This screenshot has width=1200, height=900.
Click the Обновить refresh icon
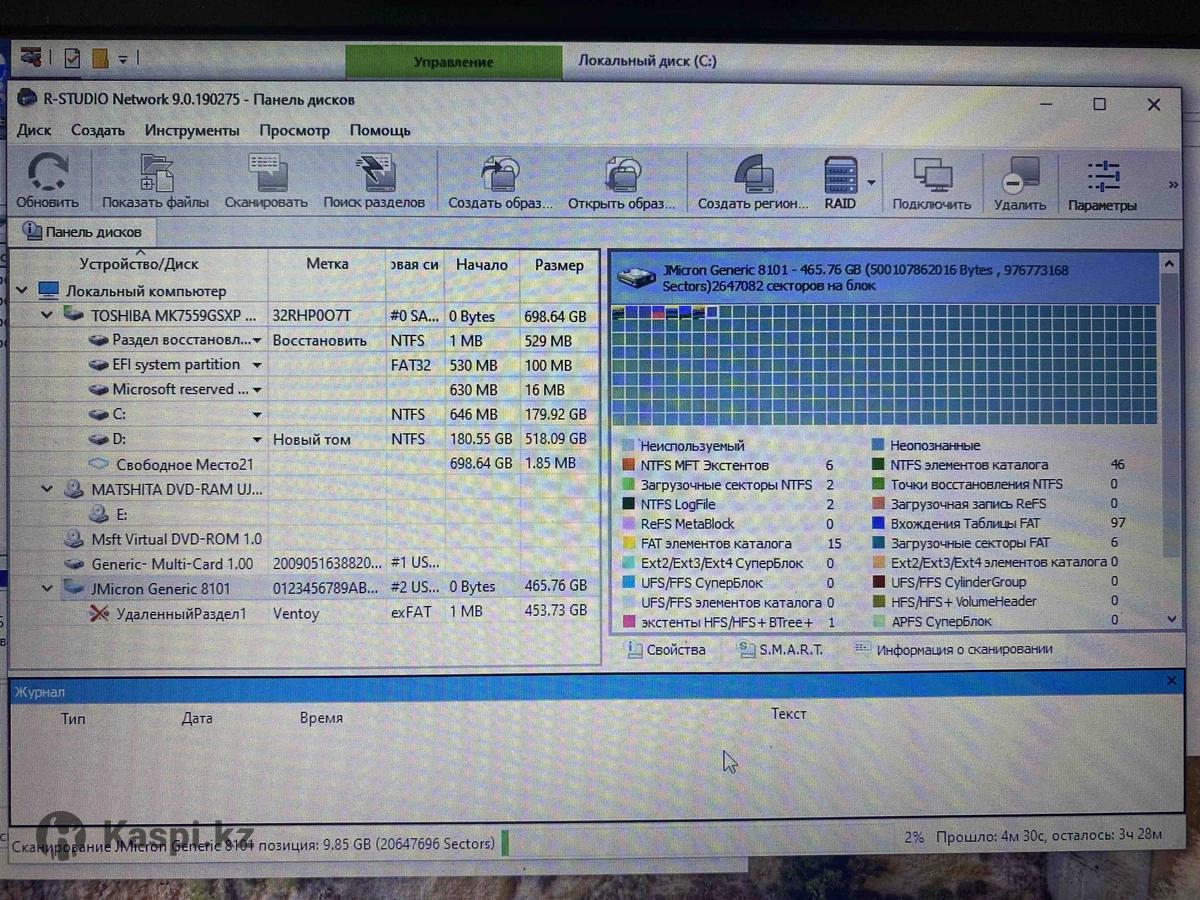coord(47,175)
